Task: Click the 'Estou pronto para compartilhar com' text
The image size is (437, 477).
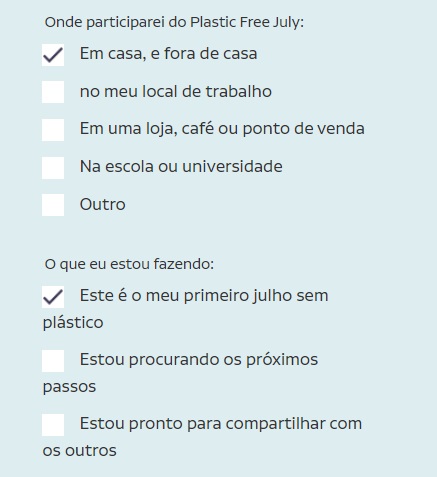Action: (221, 424)
